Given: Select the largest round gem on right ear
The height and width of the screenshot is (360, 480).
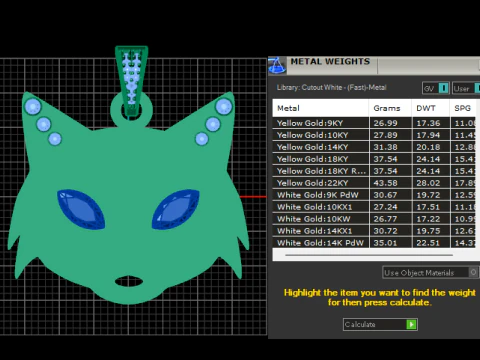Looking at the screenshot, I should (x=224, y=107).
